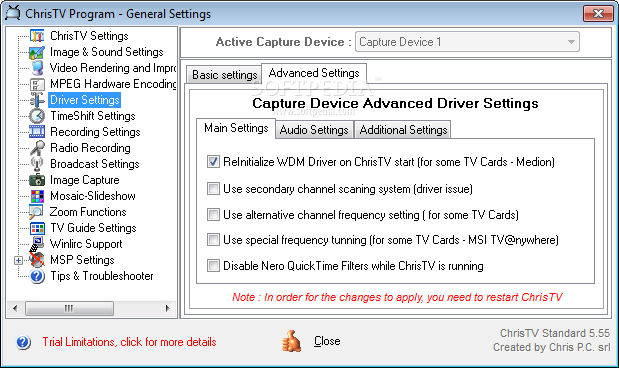Click the Tips & Troubleshooter help icon
Viewport: 619px width, 368px height.
click(x=37, y=276)
